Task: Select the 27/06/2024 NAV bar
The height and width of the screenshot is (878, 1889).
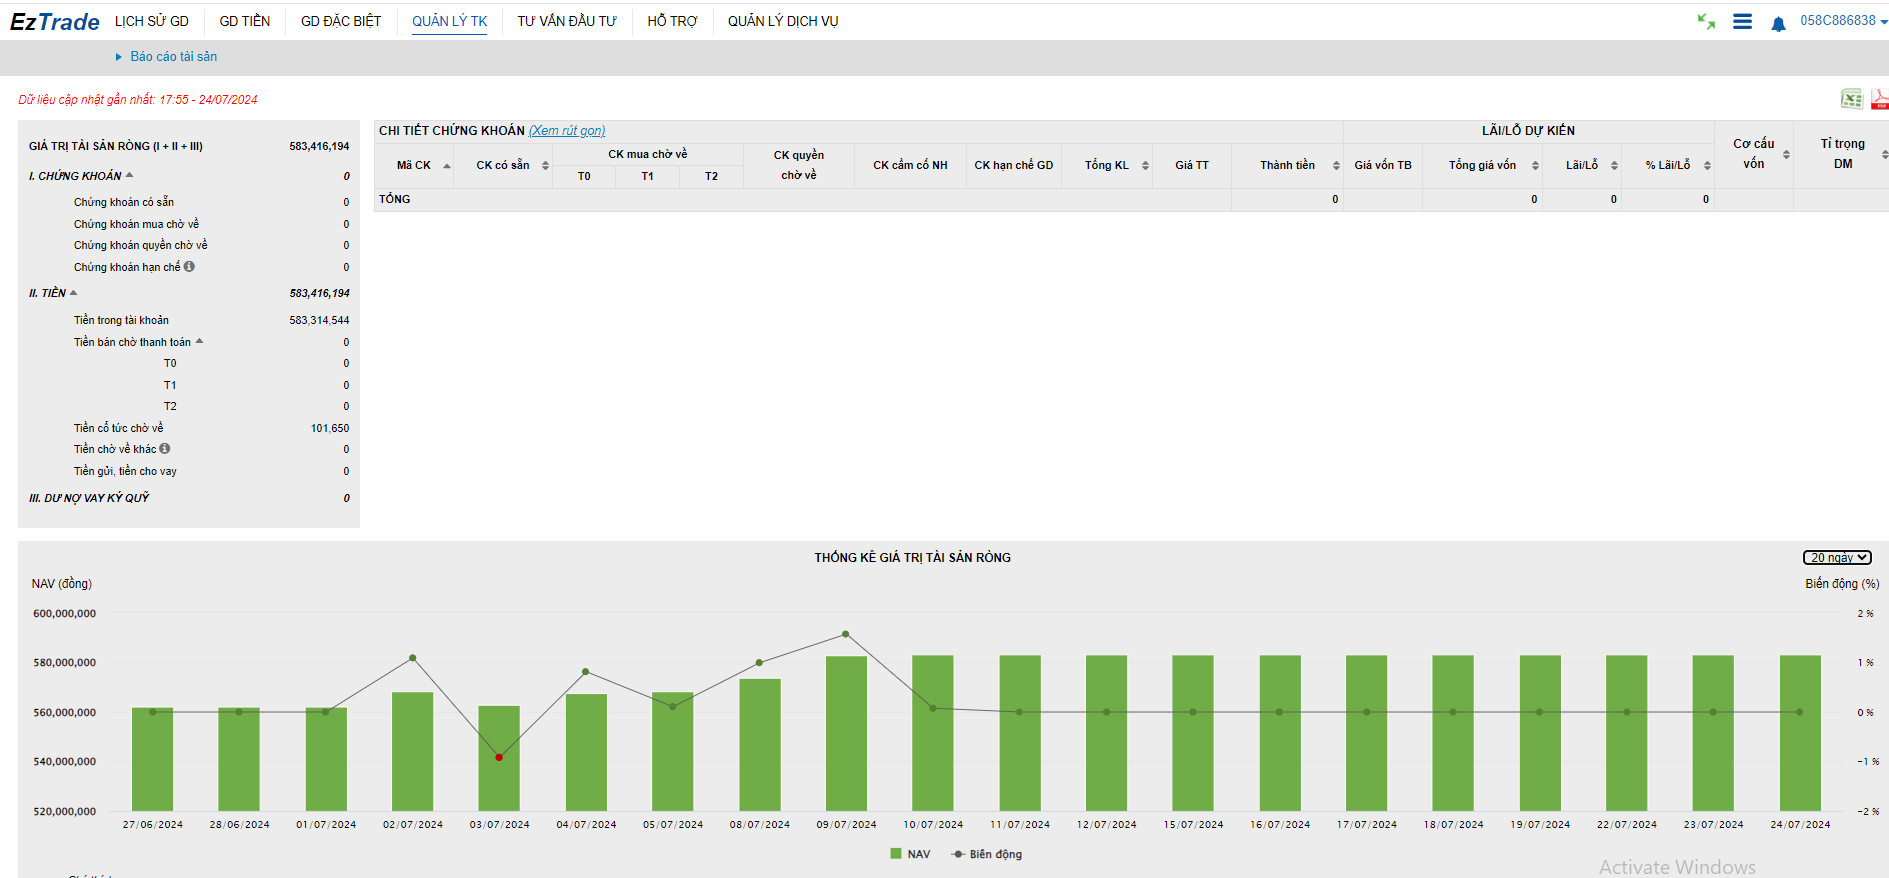Action: click(152, 759)
